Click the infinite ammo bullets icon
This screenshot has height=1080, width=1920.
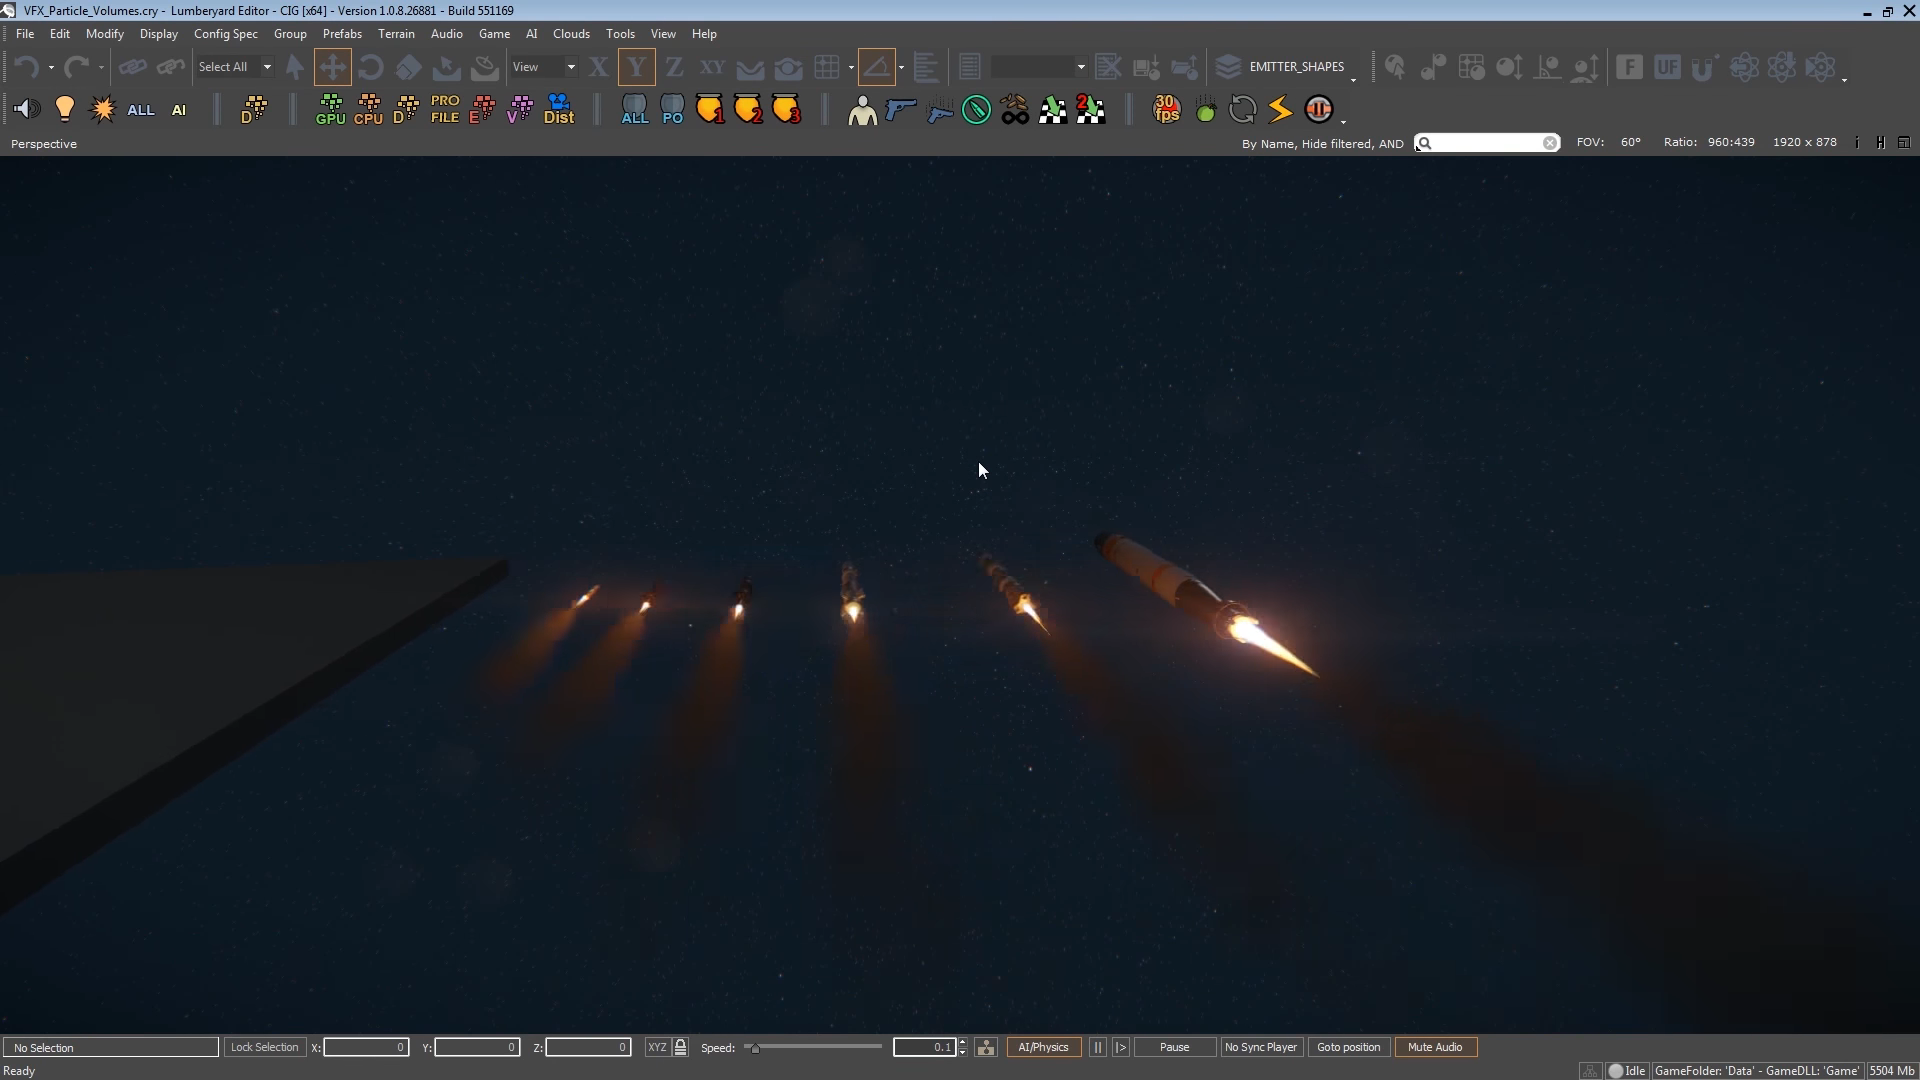click(1014, 109)
